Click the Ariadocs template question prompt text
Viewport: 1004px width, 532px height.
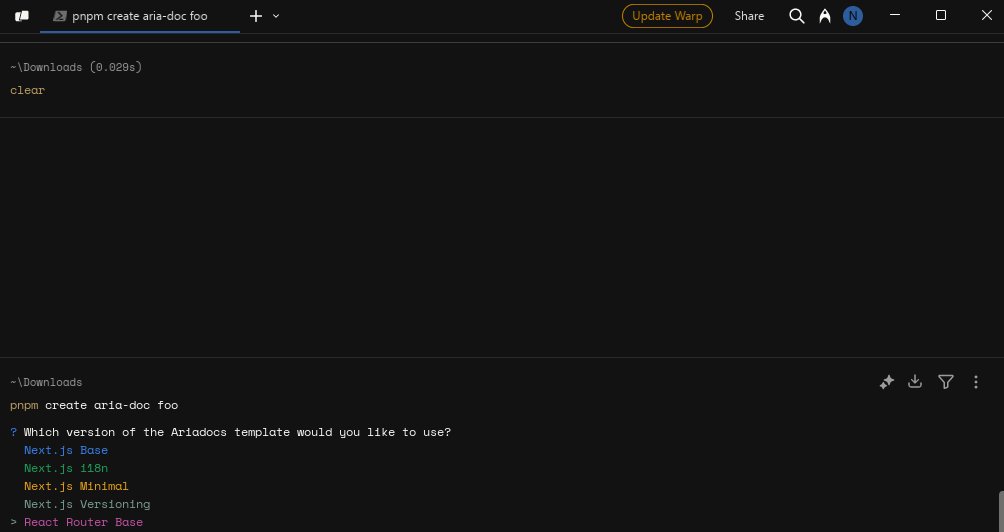(x=238, y=432)
